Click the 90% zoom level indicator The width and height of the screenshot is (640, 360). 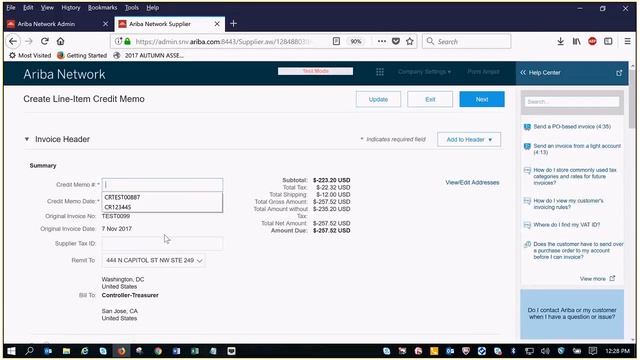point(356,41)
